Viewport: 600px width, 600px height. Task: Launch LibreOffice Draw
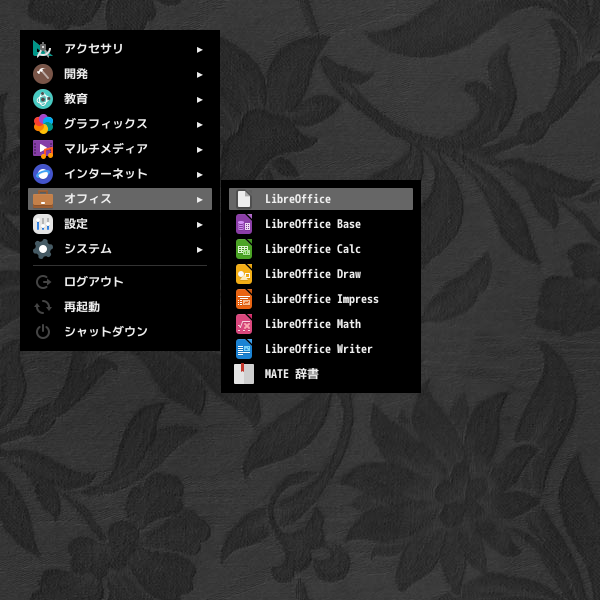click(x=321, y=274)
